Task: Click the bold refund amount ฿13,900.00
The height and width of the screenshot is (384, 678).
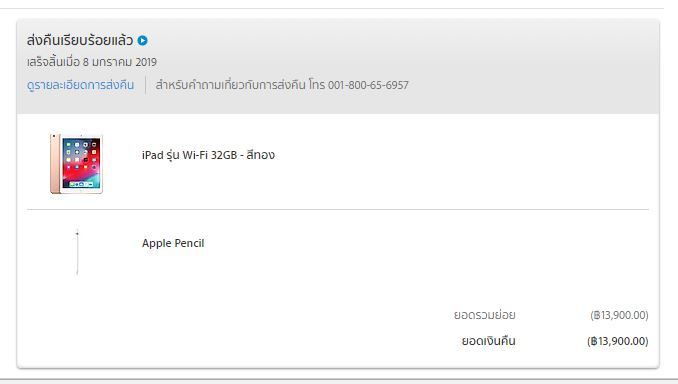Action: point(617,341)
